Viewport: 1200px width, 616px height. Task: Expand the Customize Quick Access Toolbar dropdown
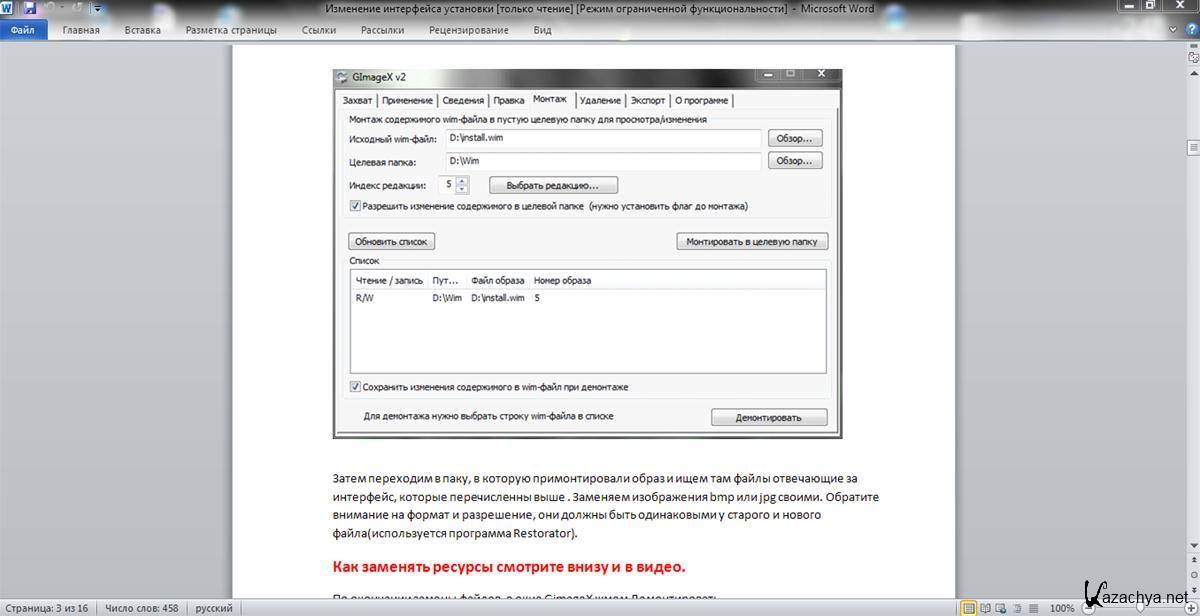(98, 9)
